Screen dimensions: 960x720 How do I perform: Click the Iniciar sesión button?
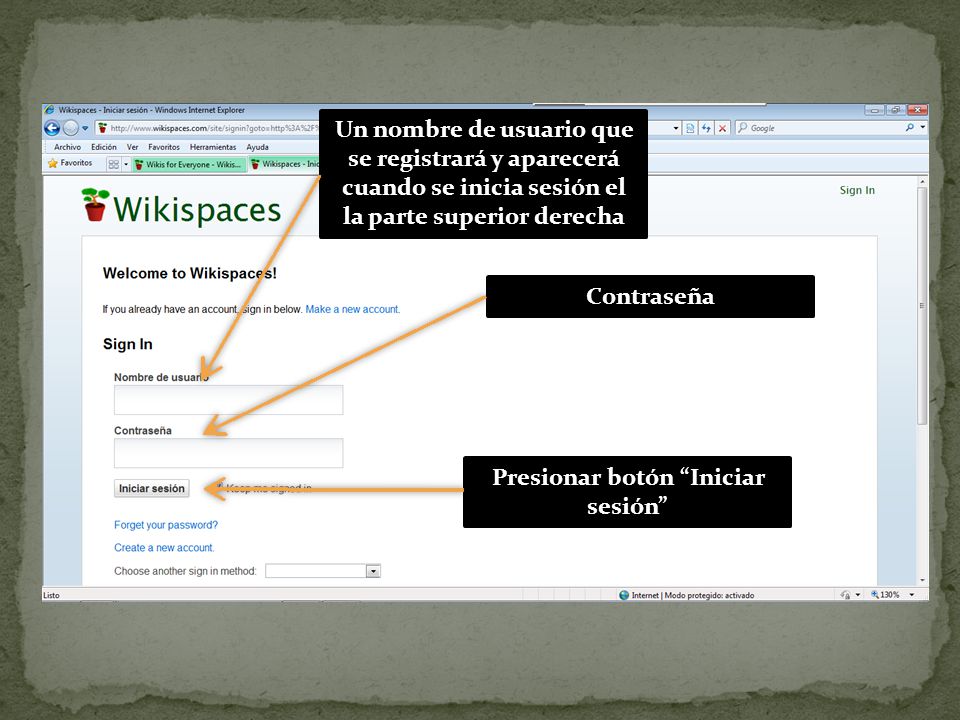151,489
